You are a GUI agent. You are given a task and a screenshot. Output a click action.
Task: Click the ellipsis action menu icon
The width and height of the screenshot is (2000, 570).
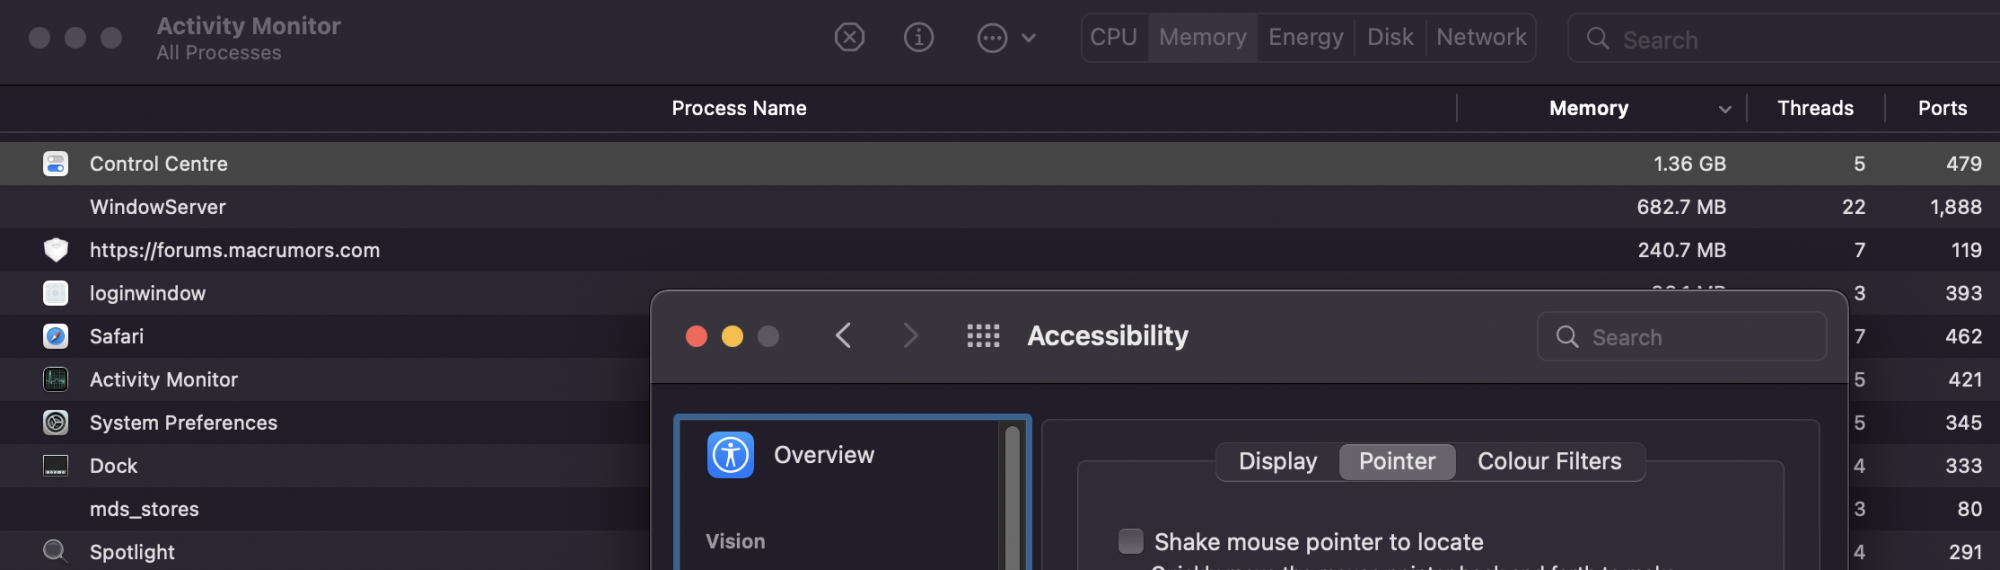click(x=991, y=38)
